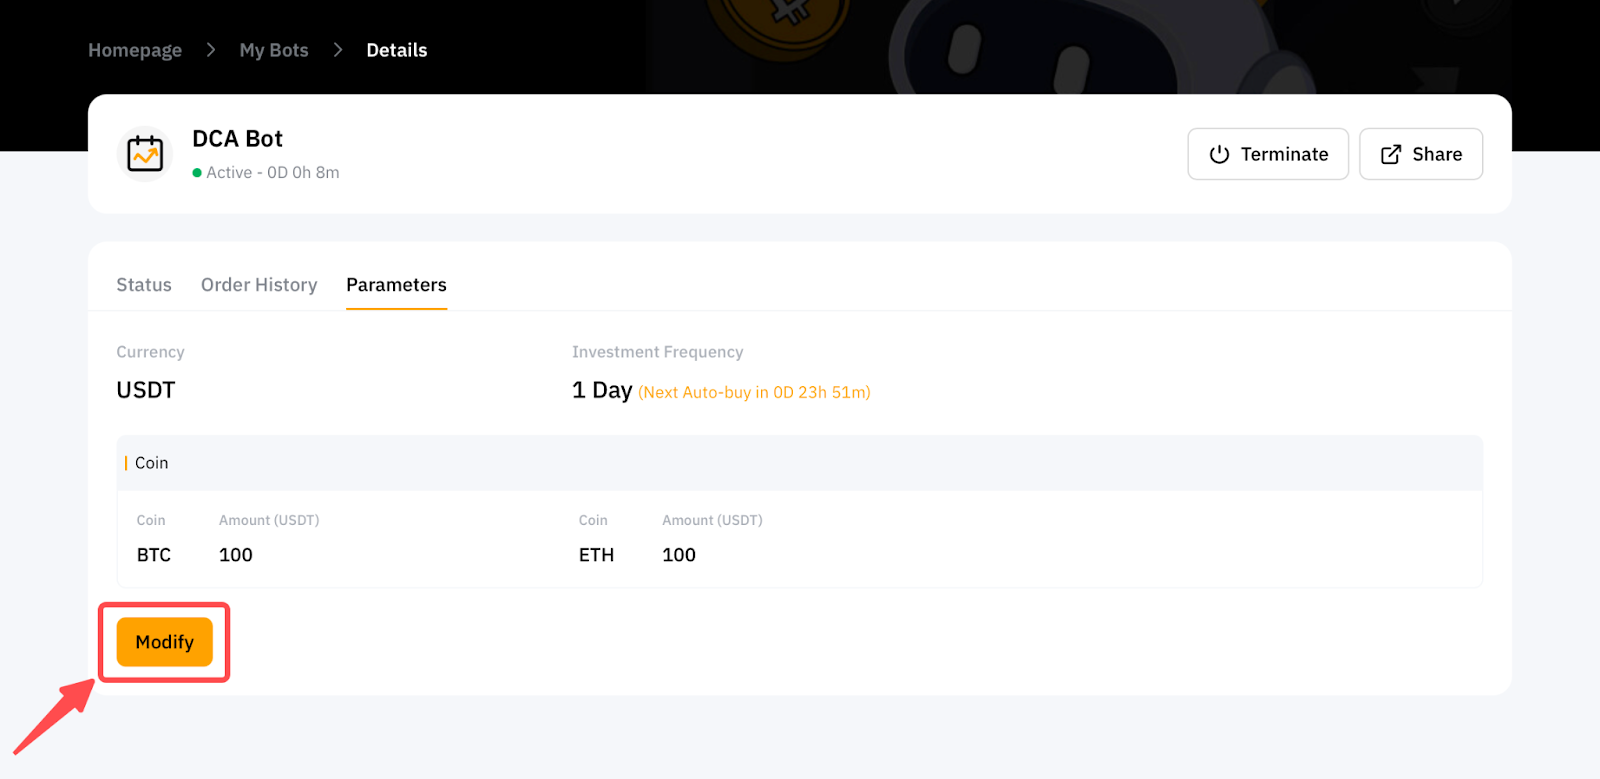Image resolution: width=1600 pixels, height=779 pixels.
Task: Click the chevron before Details breadcrumb
Action: (338, 50)
